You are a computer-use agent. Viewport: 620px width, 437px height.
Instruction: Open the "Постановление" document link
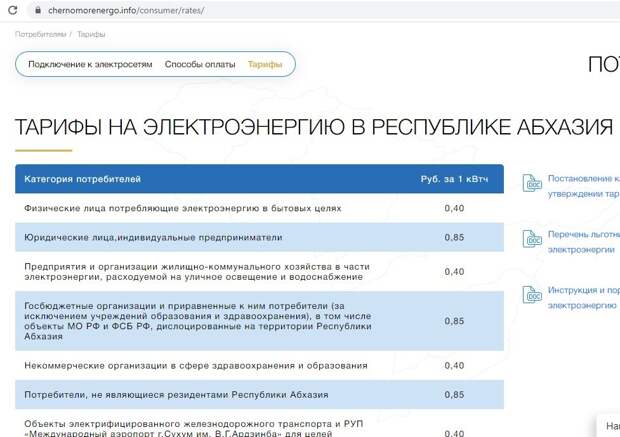coord(583,178)
